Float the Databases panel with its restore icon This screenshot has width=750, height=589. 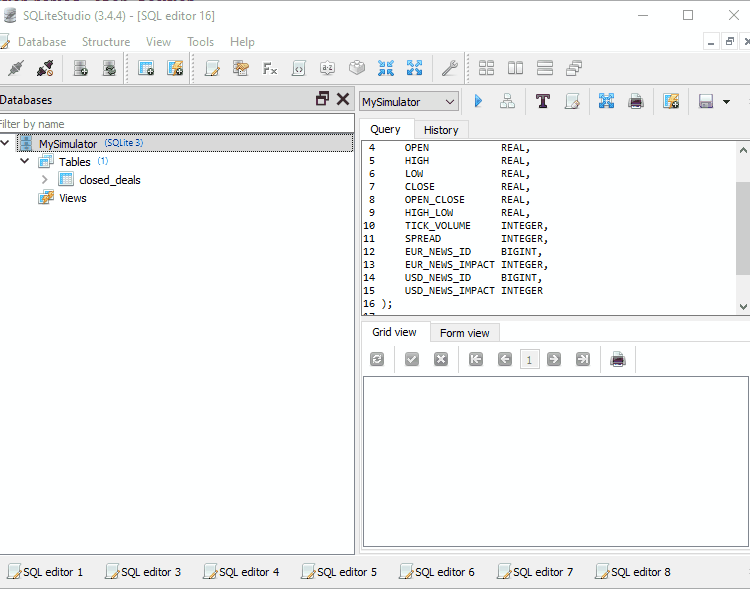pos(322,99)
